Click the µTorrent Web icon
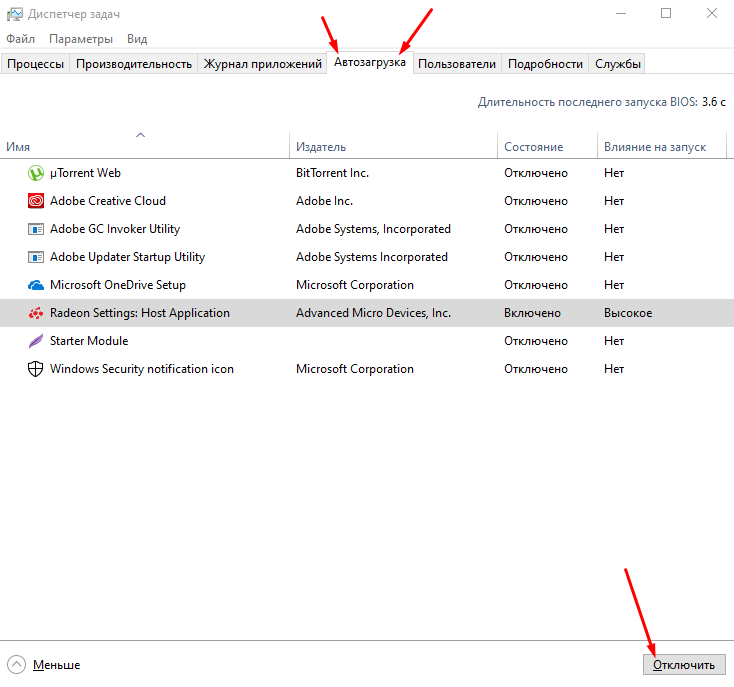This screenshot has height=687, width=734. pyautogui.click(x=36, y=173)
